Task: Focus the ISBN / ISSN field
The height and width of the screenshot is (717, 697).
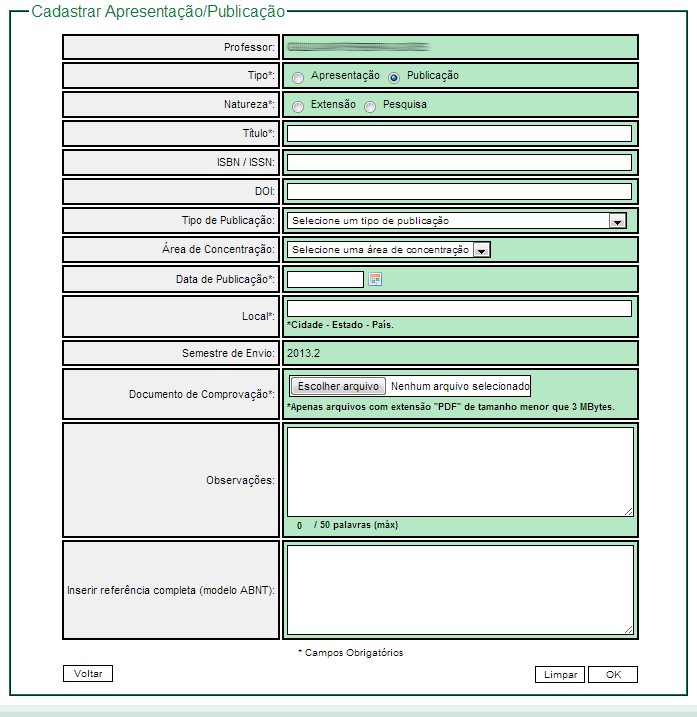Action: (459, 162)
